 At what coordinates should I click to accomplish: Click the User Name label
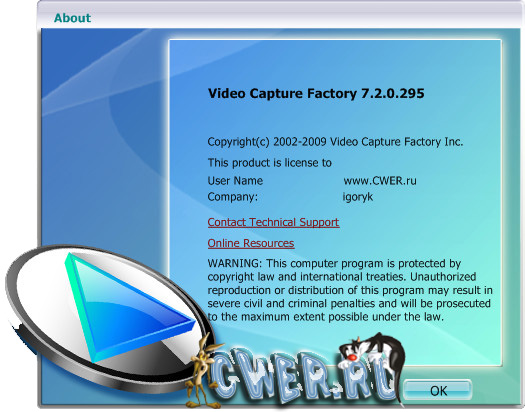[x=235, y=181]
